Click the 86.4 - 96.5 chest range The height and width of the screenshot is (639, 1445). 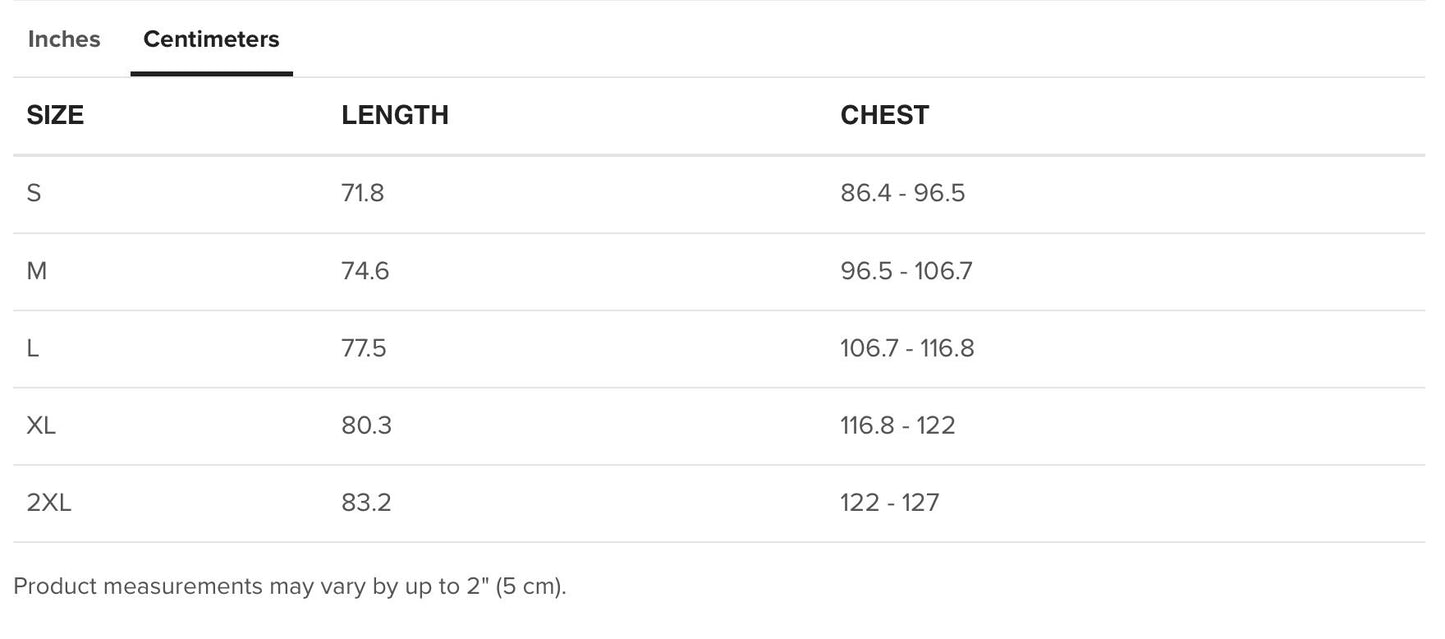pyautogui.click(x=902, y=193)
